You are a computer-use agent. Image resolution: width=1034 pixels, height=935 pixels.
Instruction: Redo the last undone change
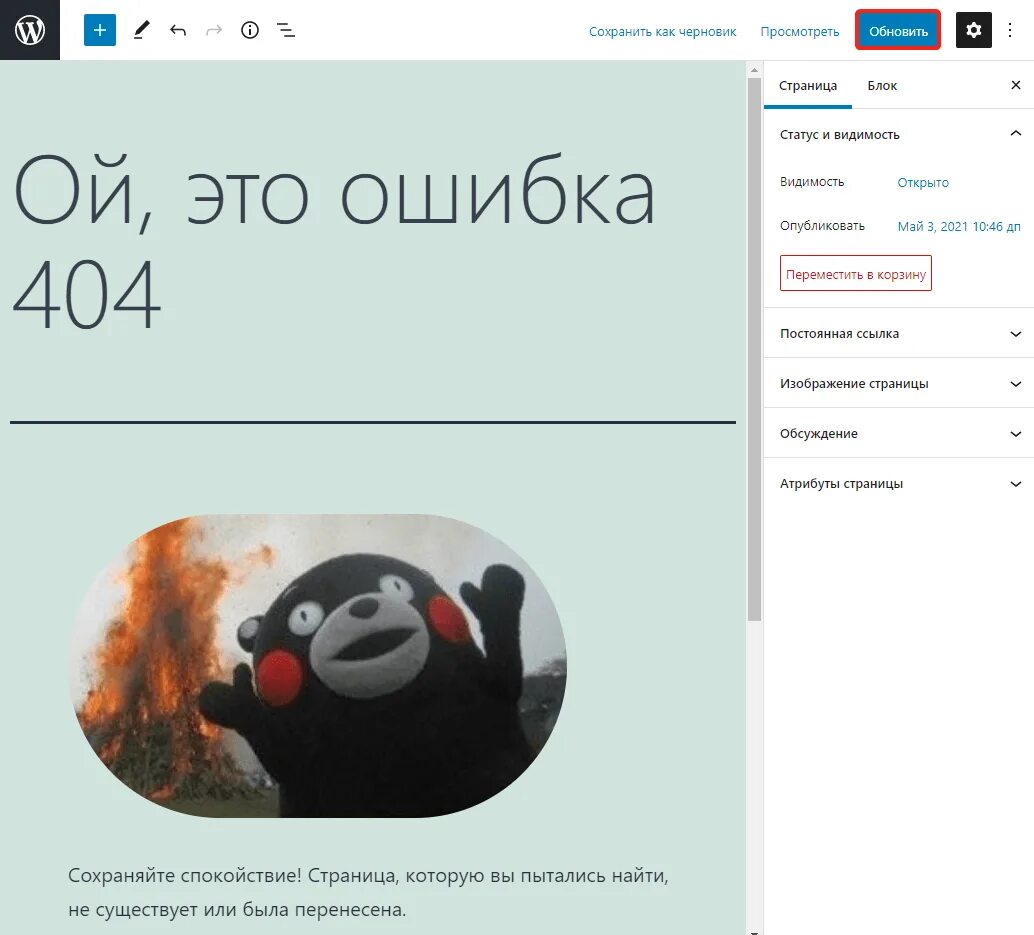[214, 30]
